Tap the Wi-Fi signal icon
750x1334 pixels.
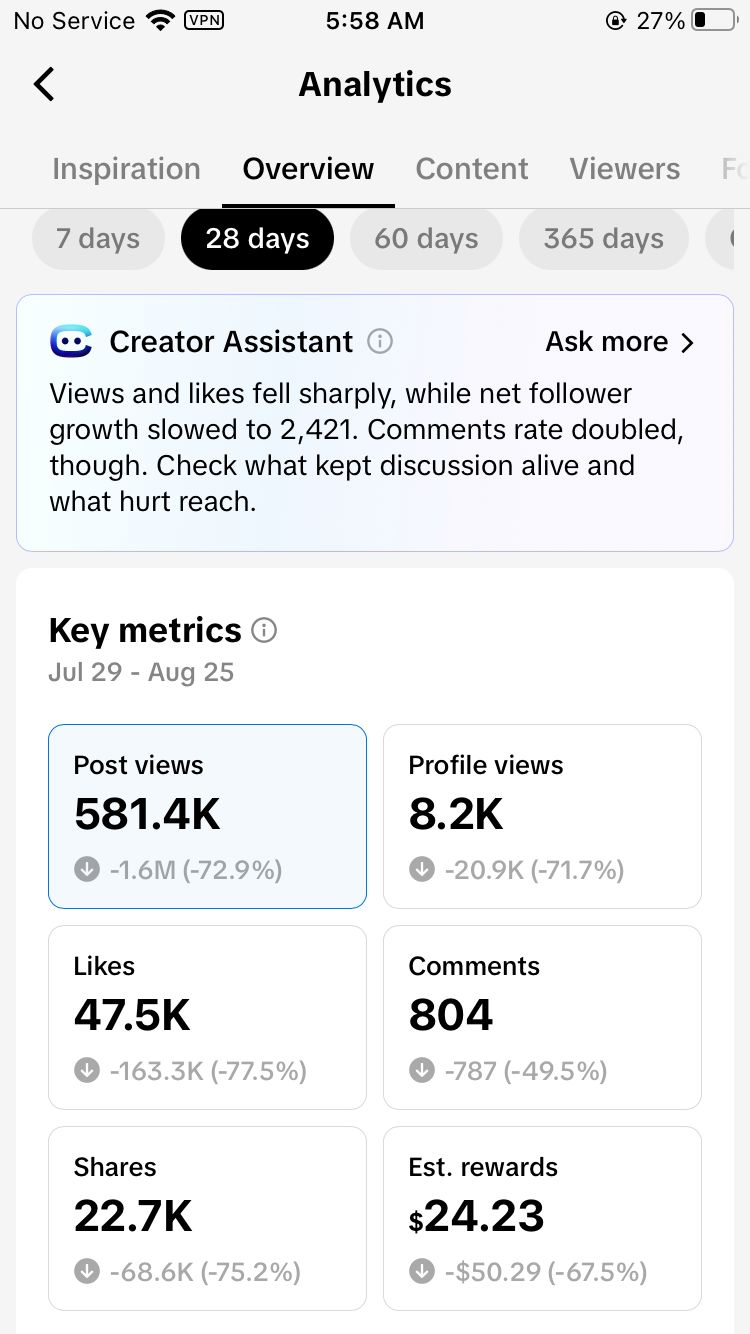pos(159,20)
